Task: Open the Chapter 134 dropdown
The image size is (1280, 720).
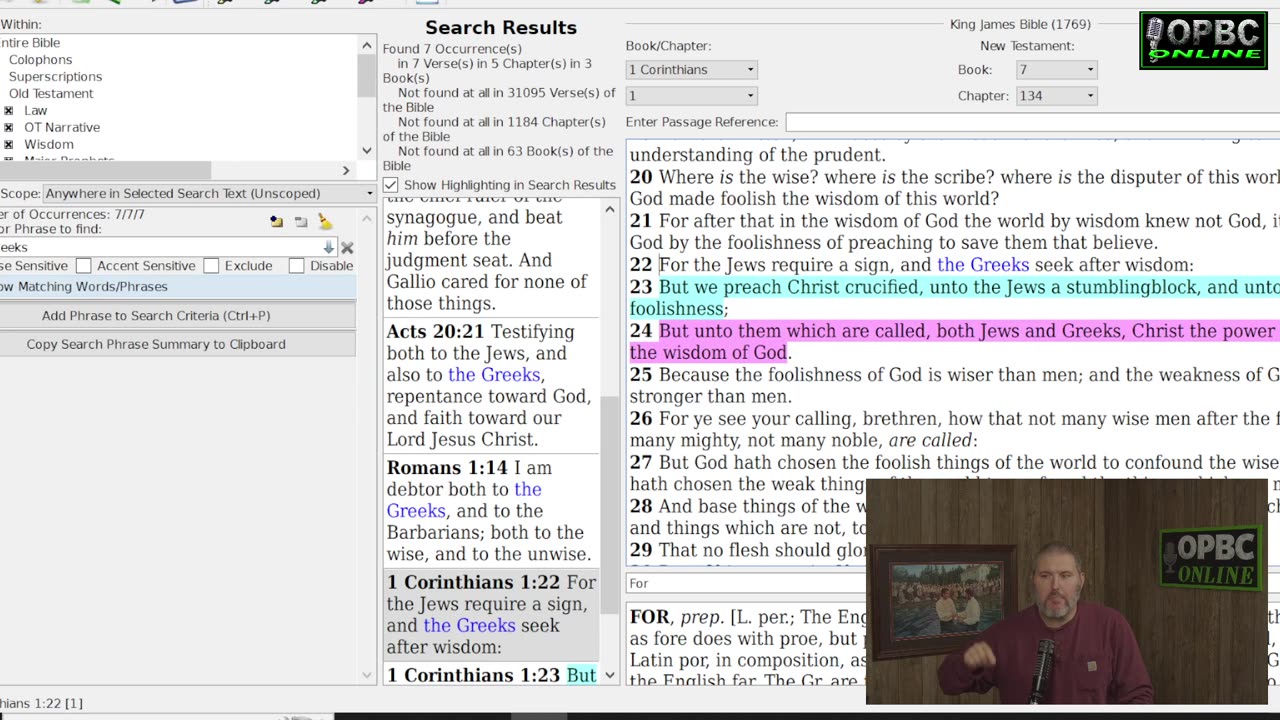Action: [1056, 95]
